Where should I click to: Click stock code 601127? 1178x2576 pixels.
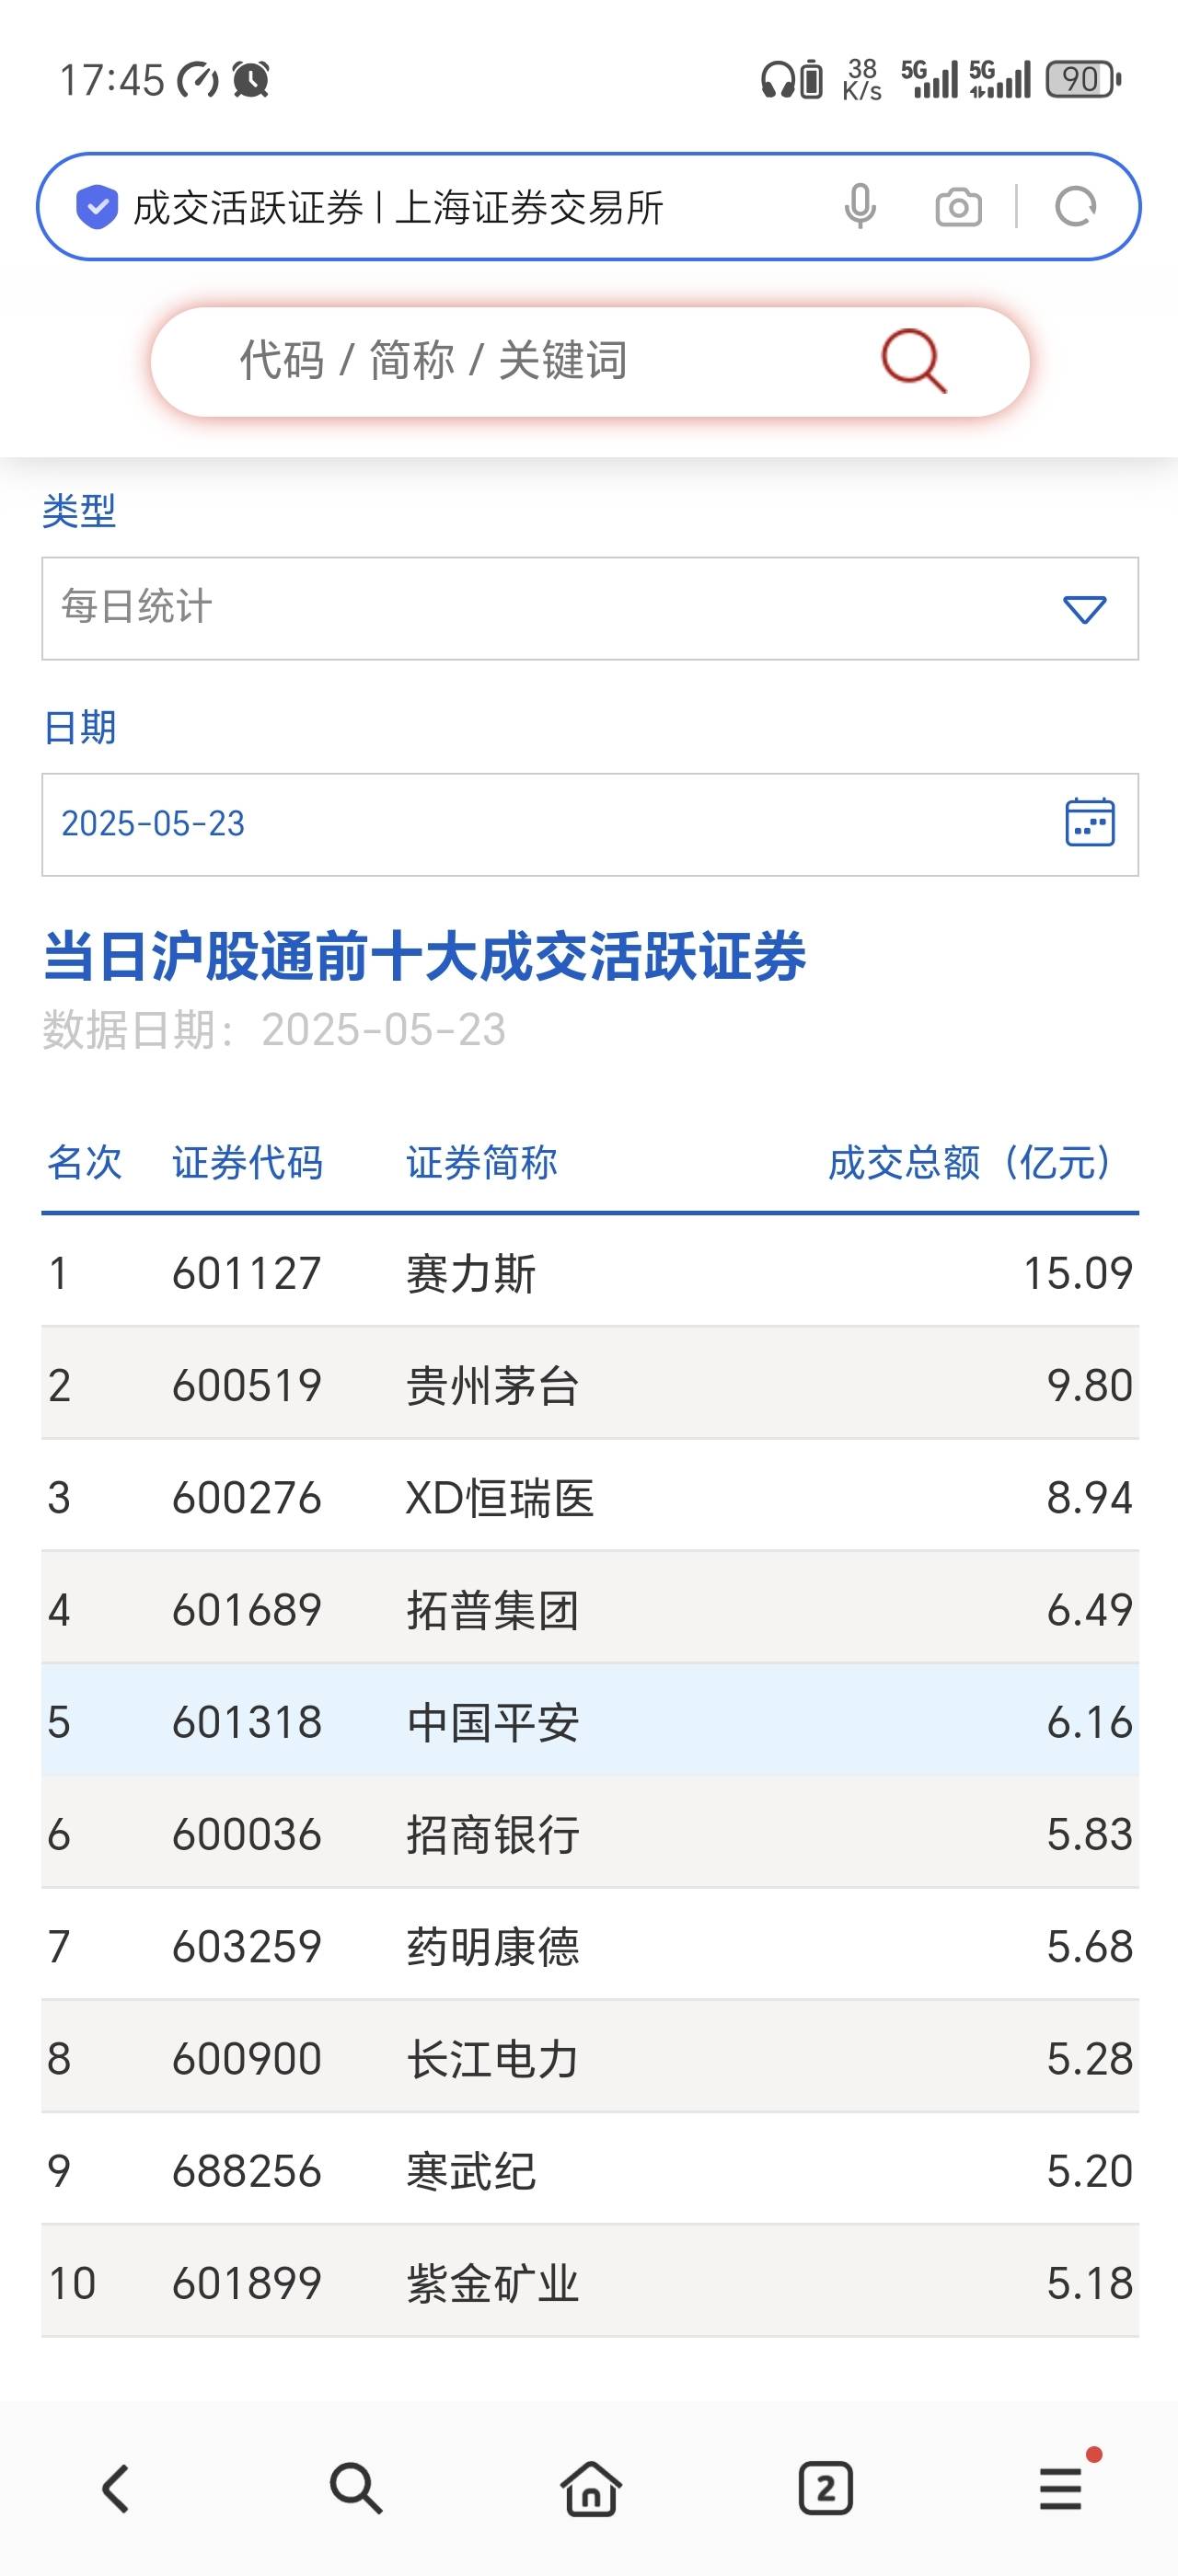pyautogui.click(x=247, y=1274)
